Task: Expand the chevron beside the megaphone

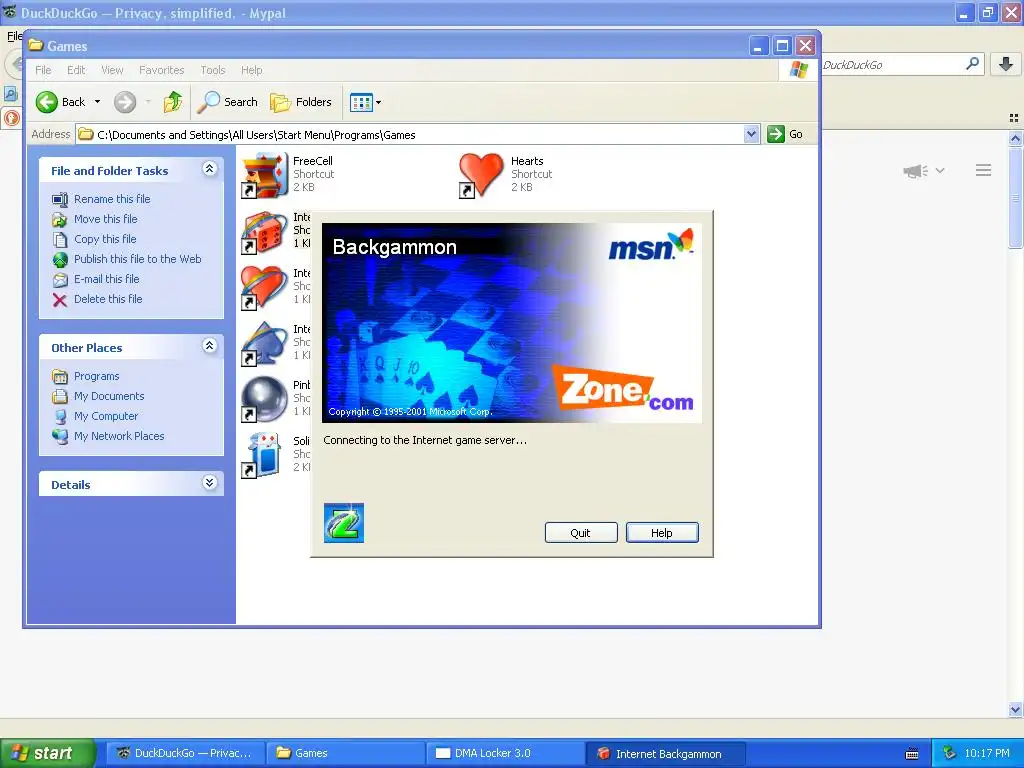Action: [940, 170]
